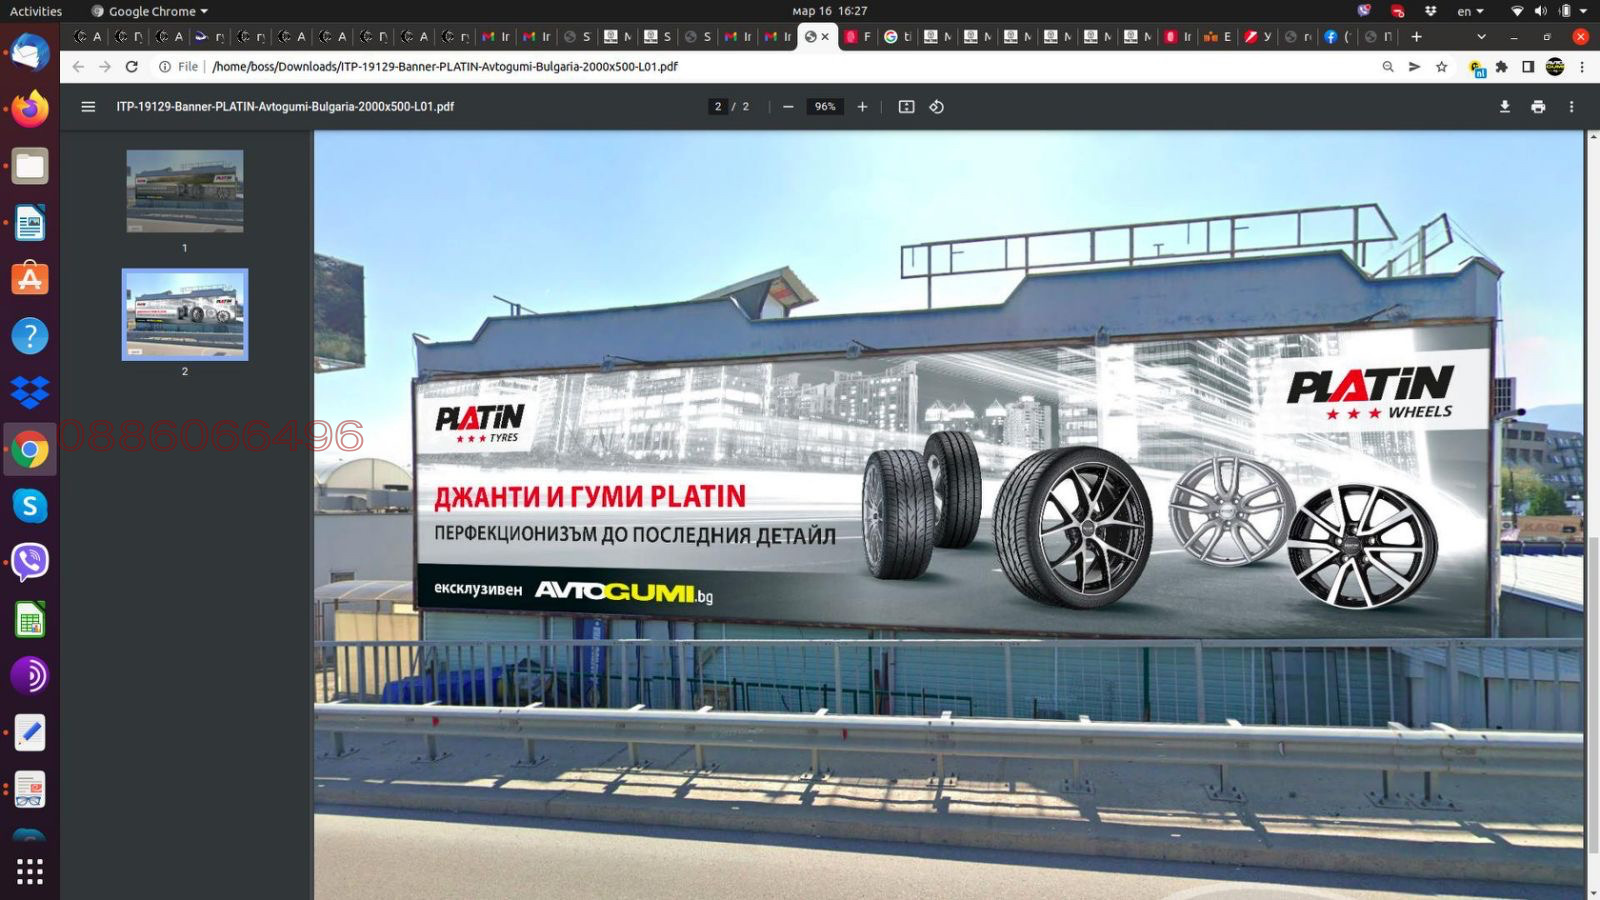1600x900 pixels.
Task: Download the PDF file
Action: 1504,107
